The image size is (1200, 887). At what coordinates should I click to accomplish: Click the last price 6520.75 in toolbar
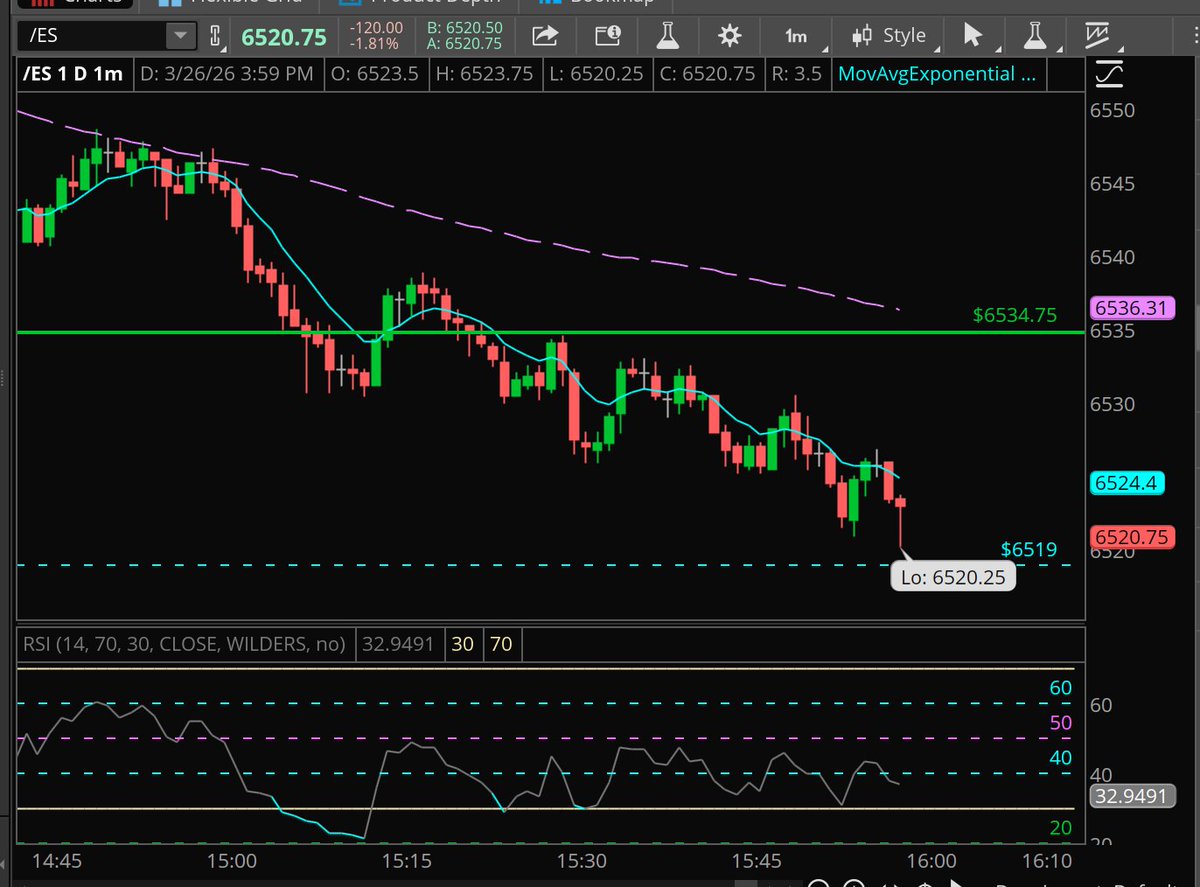[x=285, y=37]
